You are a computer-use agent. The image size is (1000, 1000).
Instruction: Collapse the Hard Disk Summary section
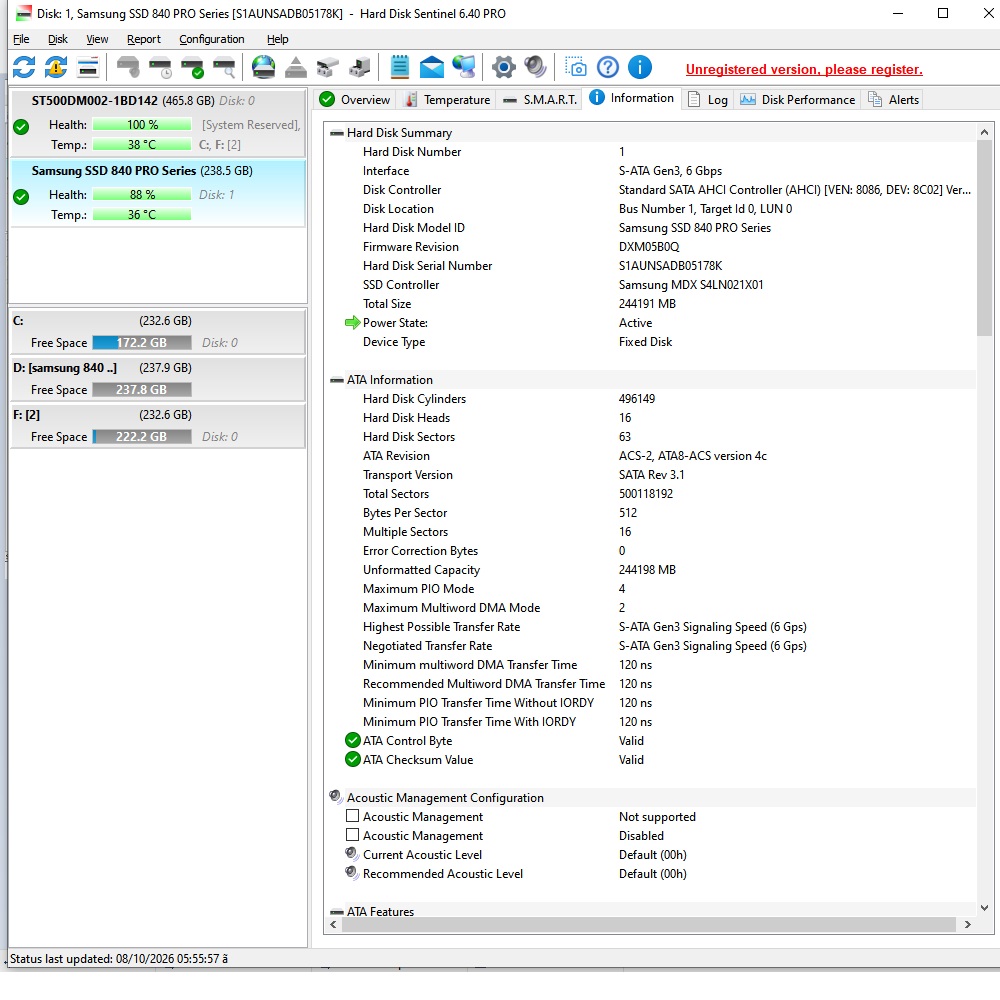coord(337,133)
